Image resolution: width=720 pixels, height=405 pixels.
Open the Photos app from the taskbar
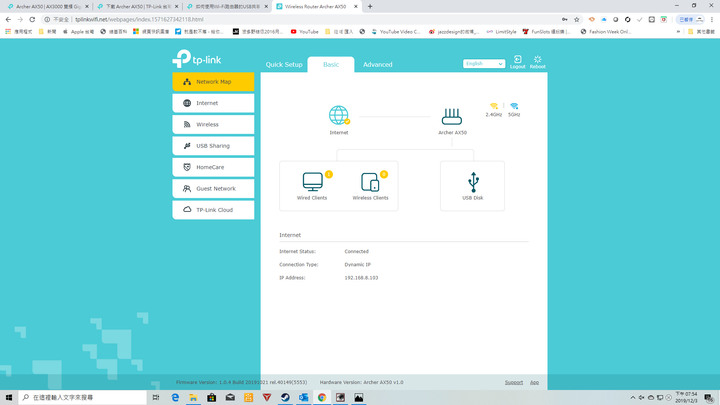pyautogui.click(x=359, y=397)
